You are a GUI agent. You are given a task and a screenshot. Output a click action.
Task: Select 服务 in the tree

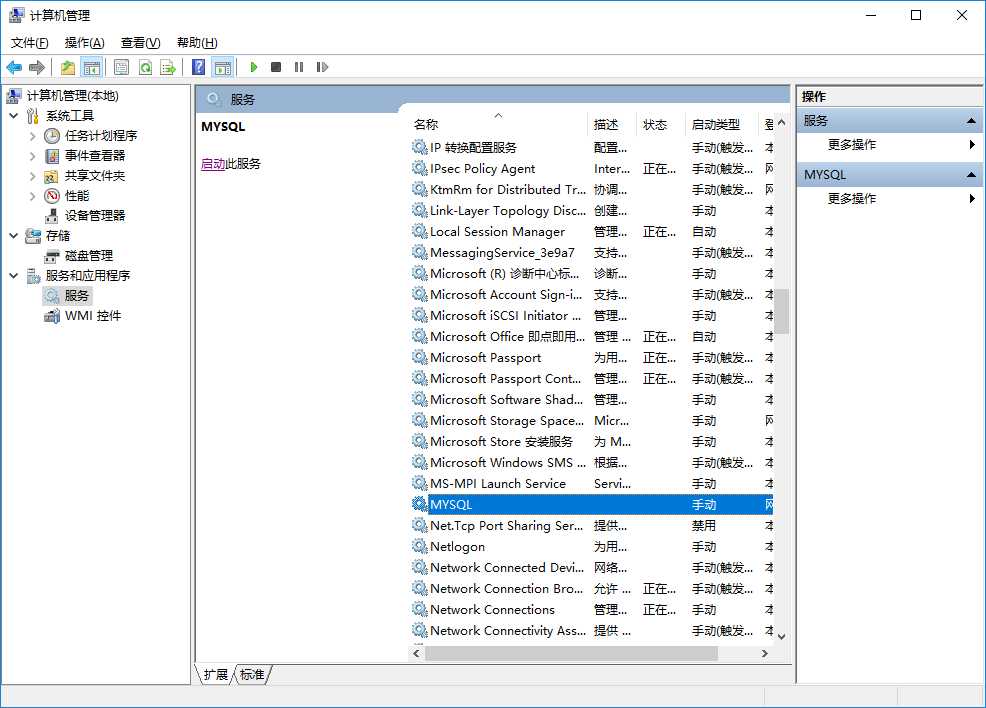(77, 296)
